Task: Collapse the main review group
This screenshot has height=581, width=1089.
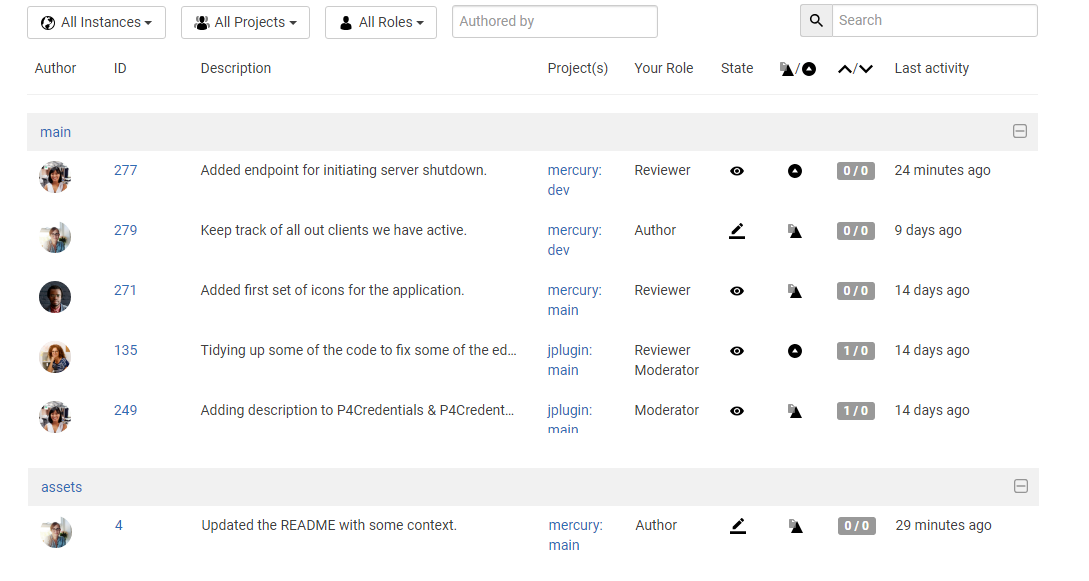Action: pyautogui.click(x=1020, y=131)
